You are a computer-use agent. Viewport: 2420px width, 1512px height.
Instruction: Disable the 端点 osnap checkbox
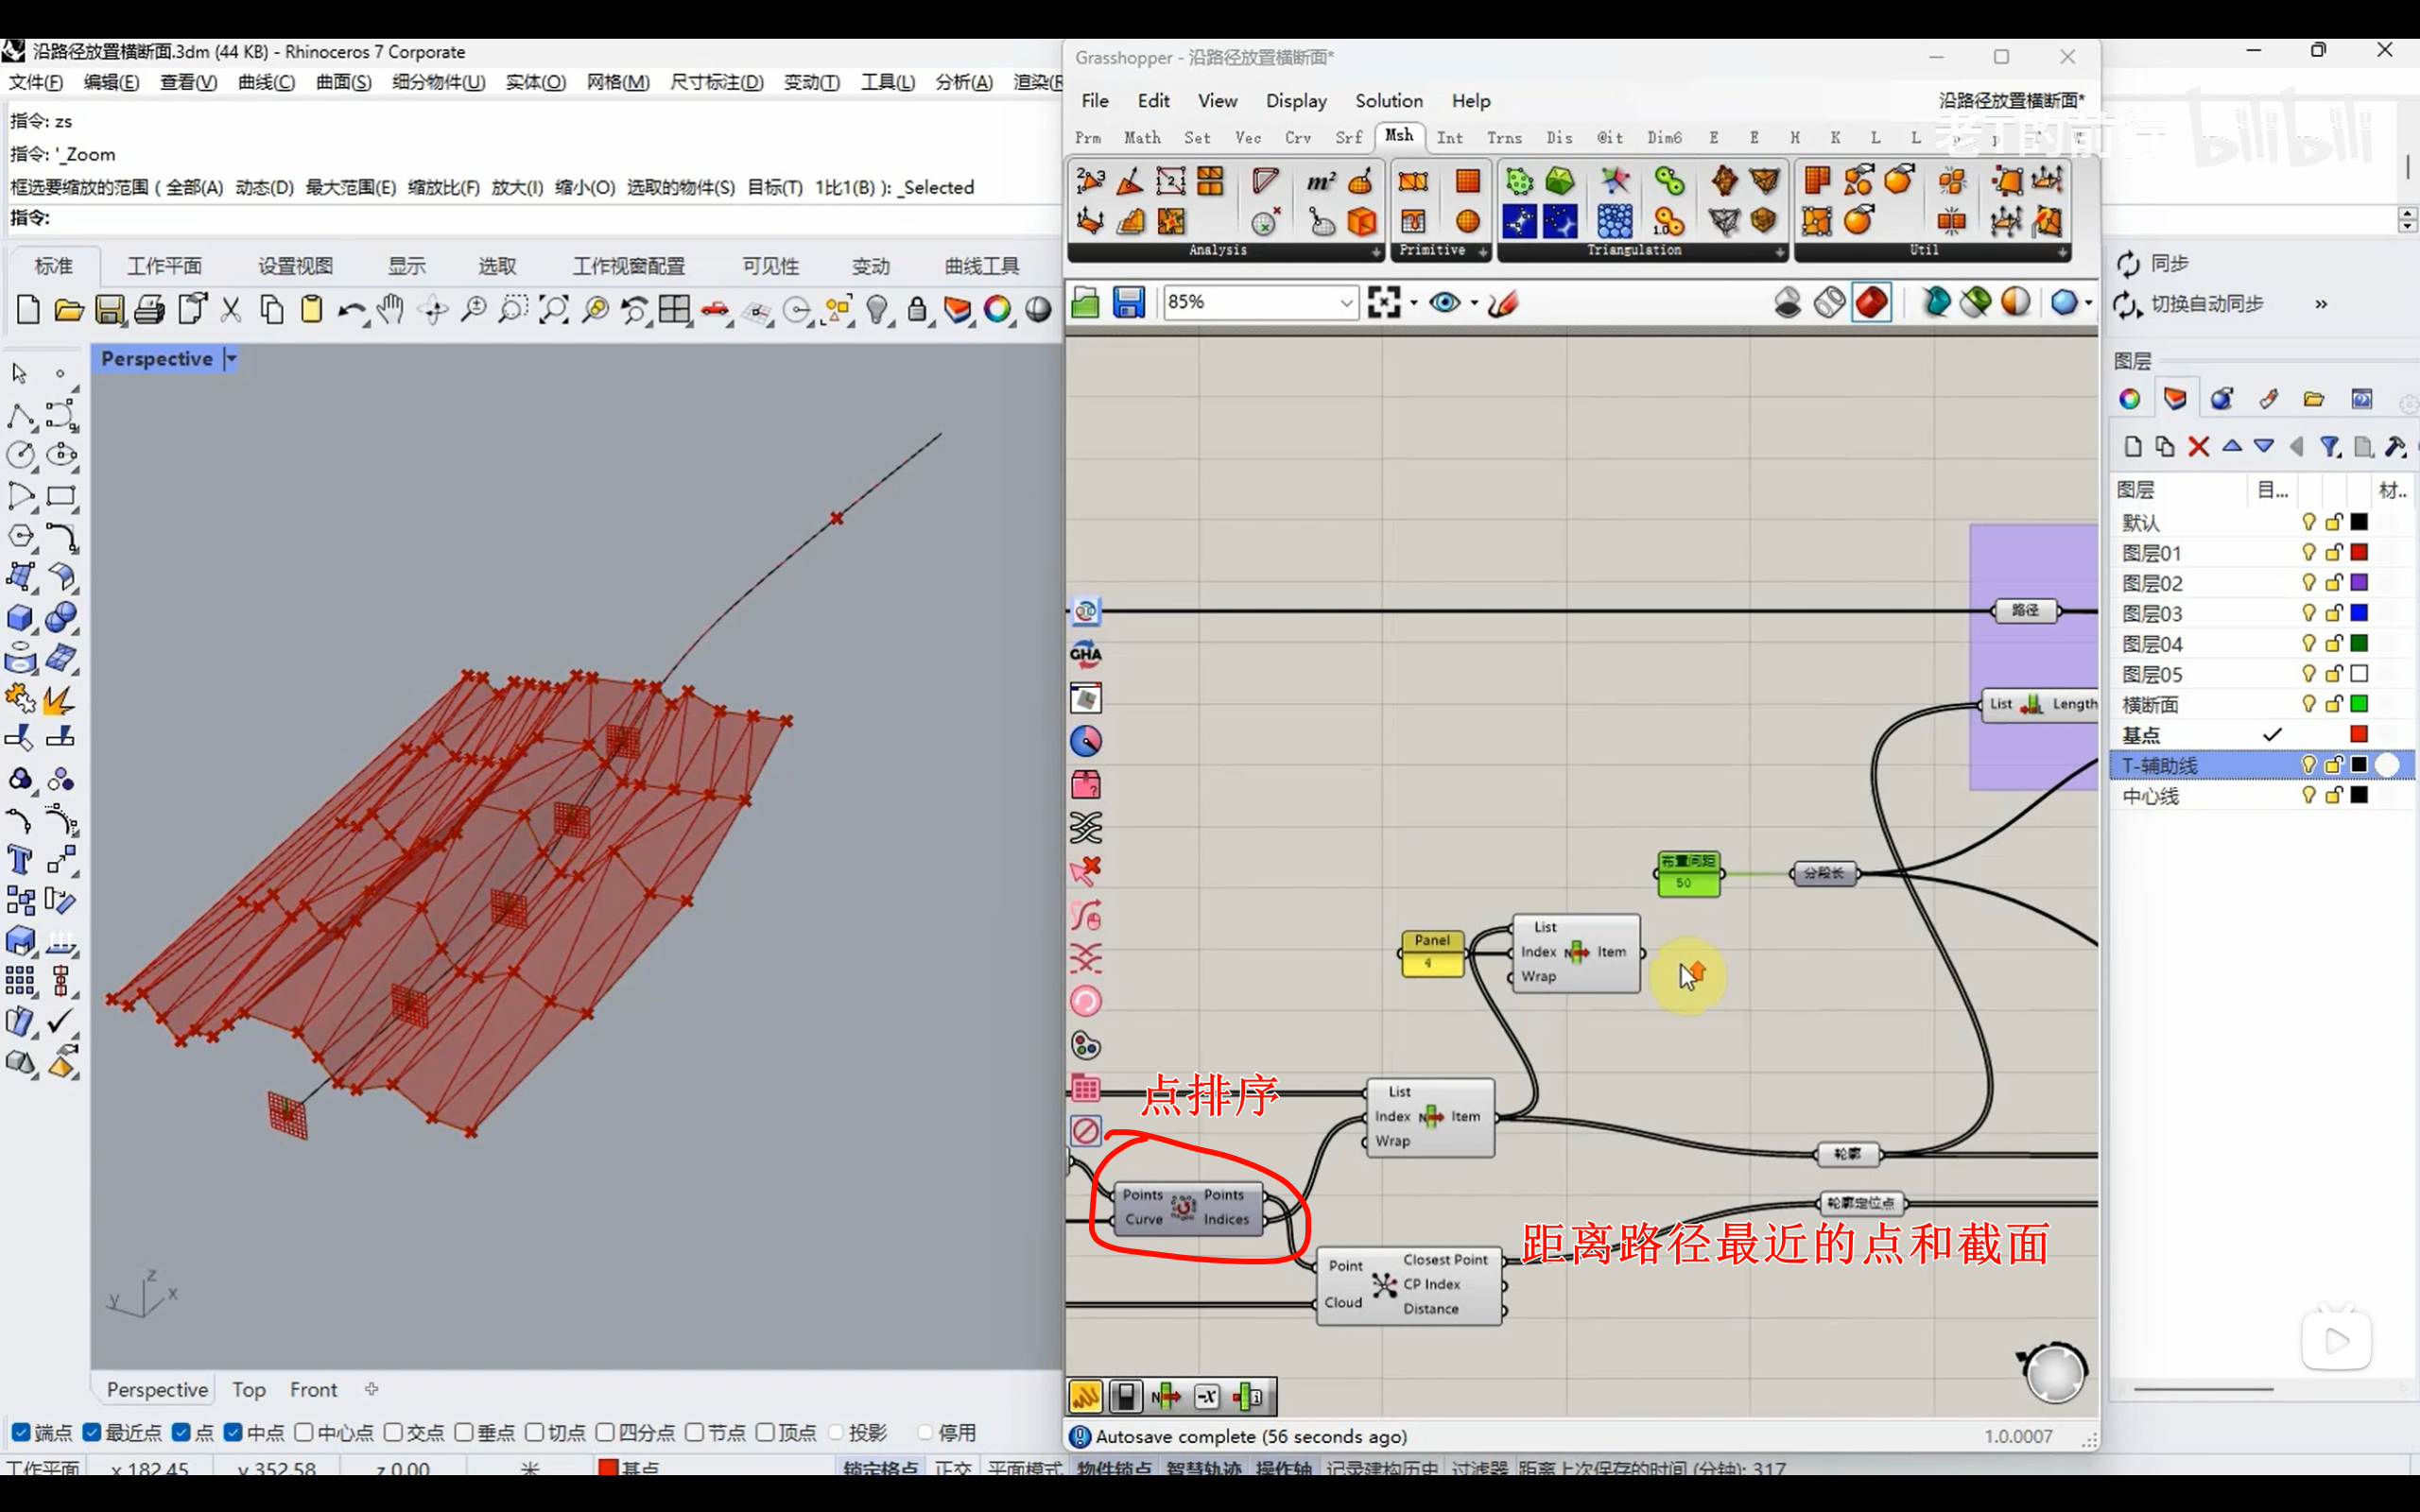(x=20, y=1432)
